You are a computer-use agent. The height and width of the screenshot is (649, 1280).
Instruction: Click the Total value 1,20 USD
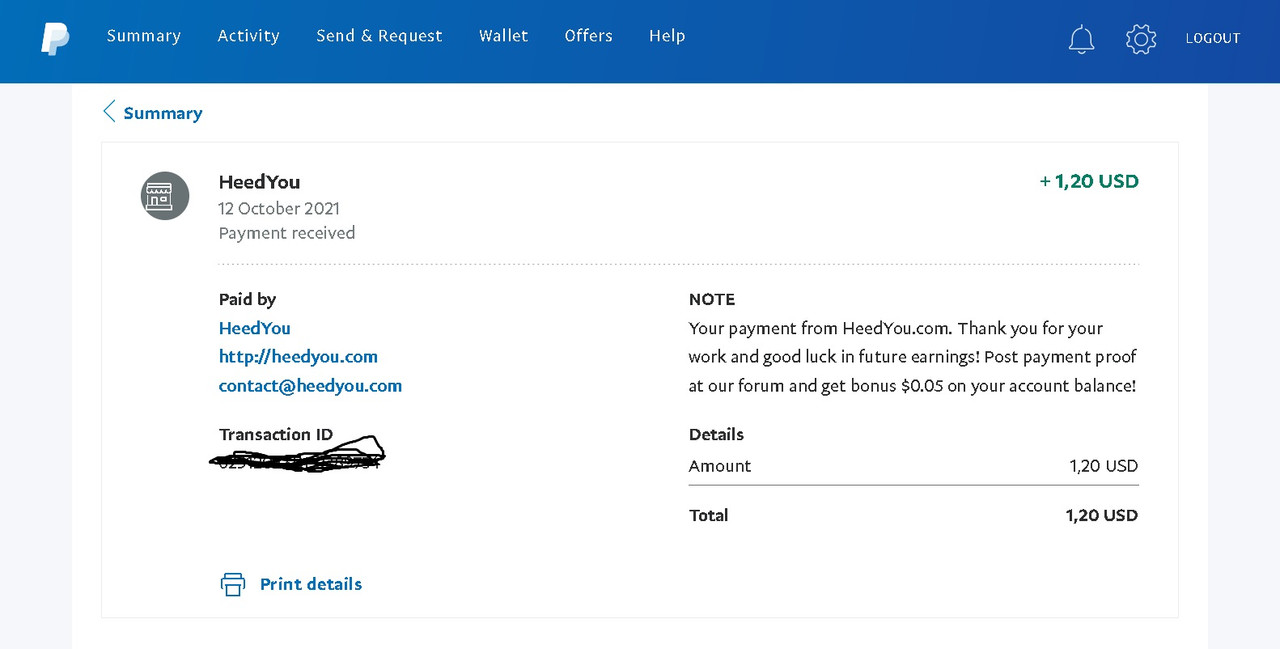tap(1102, 515)
